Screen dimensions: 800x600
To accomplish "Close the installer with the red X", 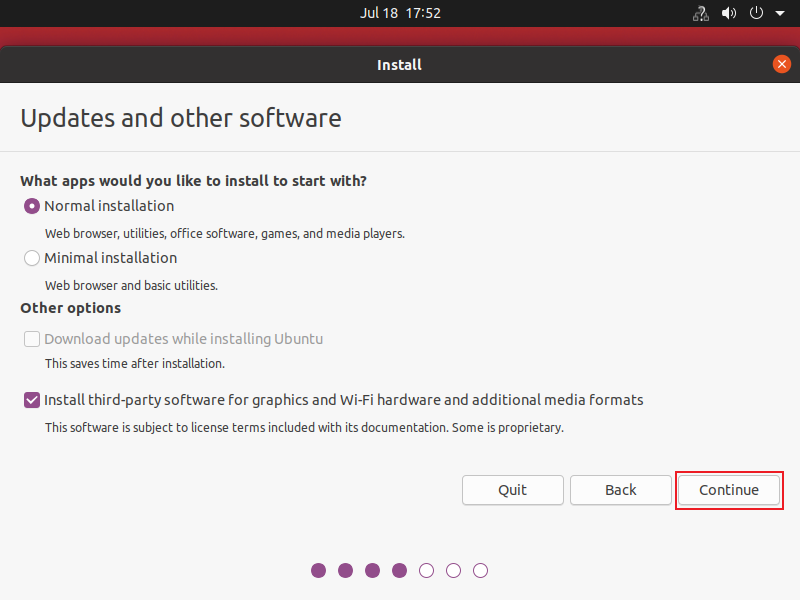I will coord(782,64).
